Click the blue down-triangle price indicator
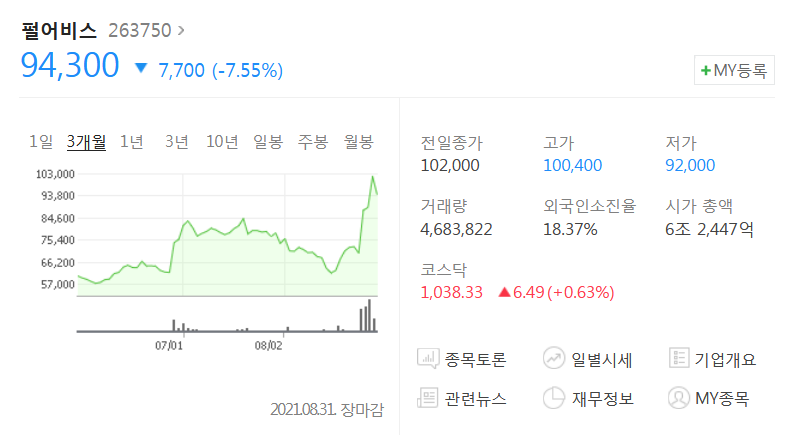The image size is (798, 435). click(x=141, y=69)
